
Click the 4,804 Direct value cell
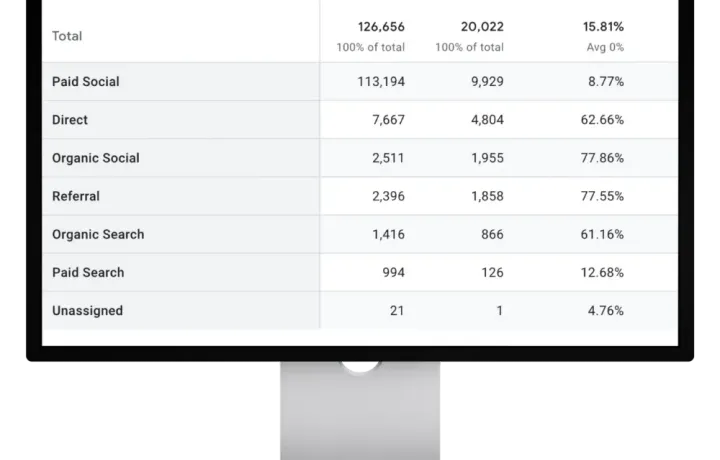pos(487,120)
